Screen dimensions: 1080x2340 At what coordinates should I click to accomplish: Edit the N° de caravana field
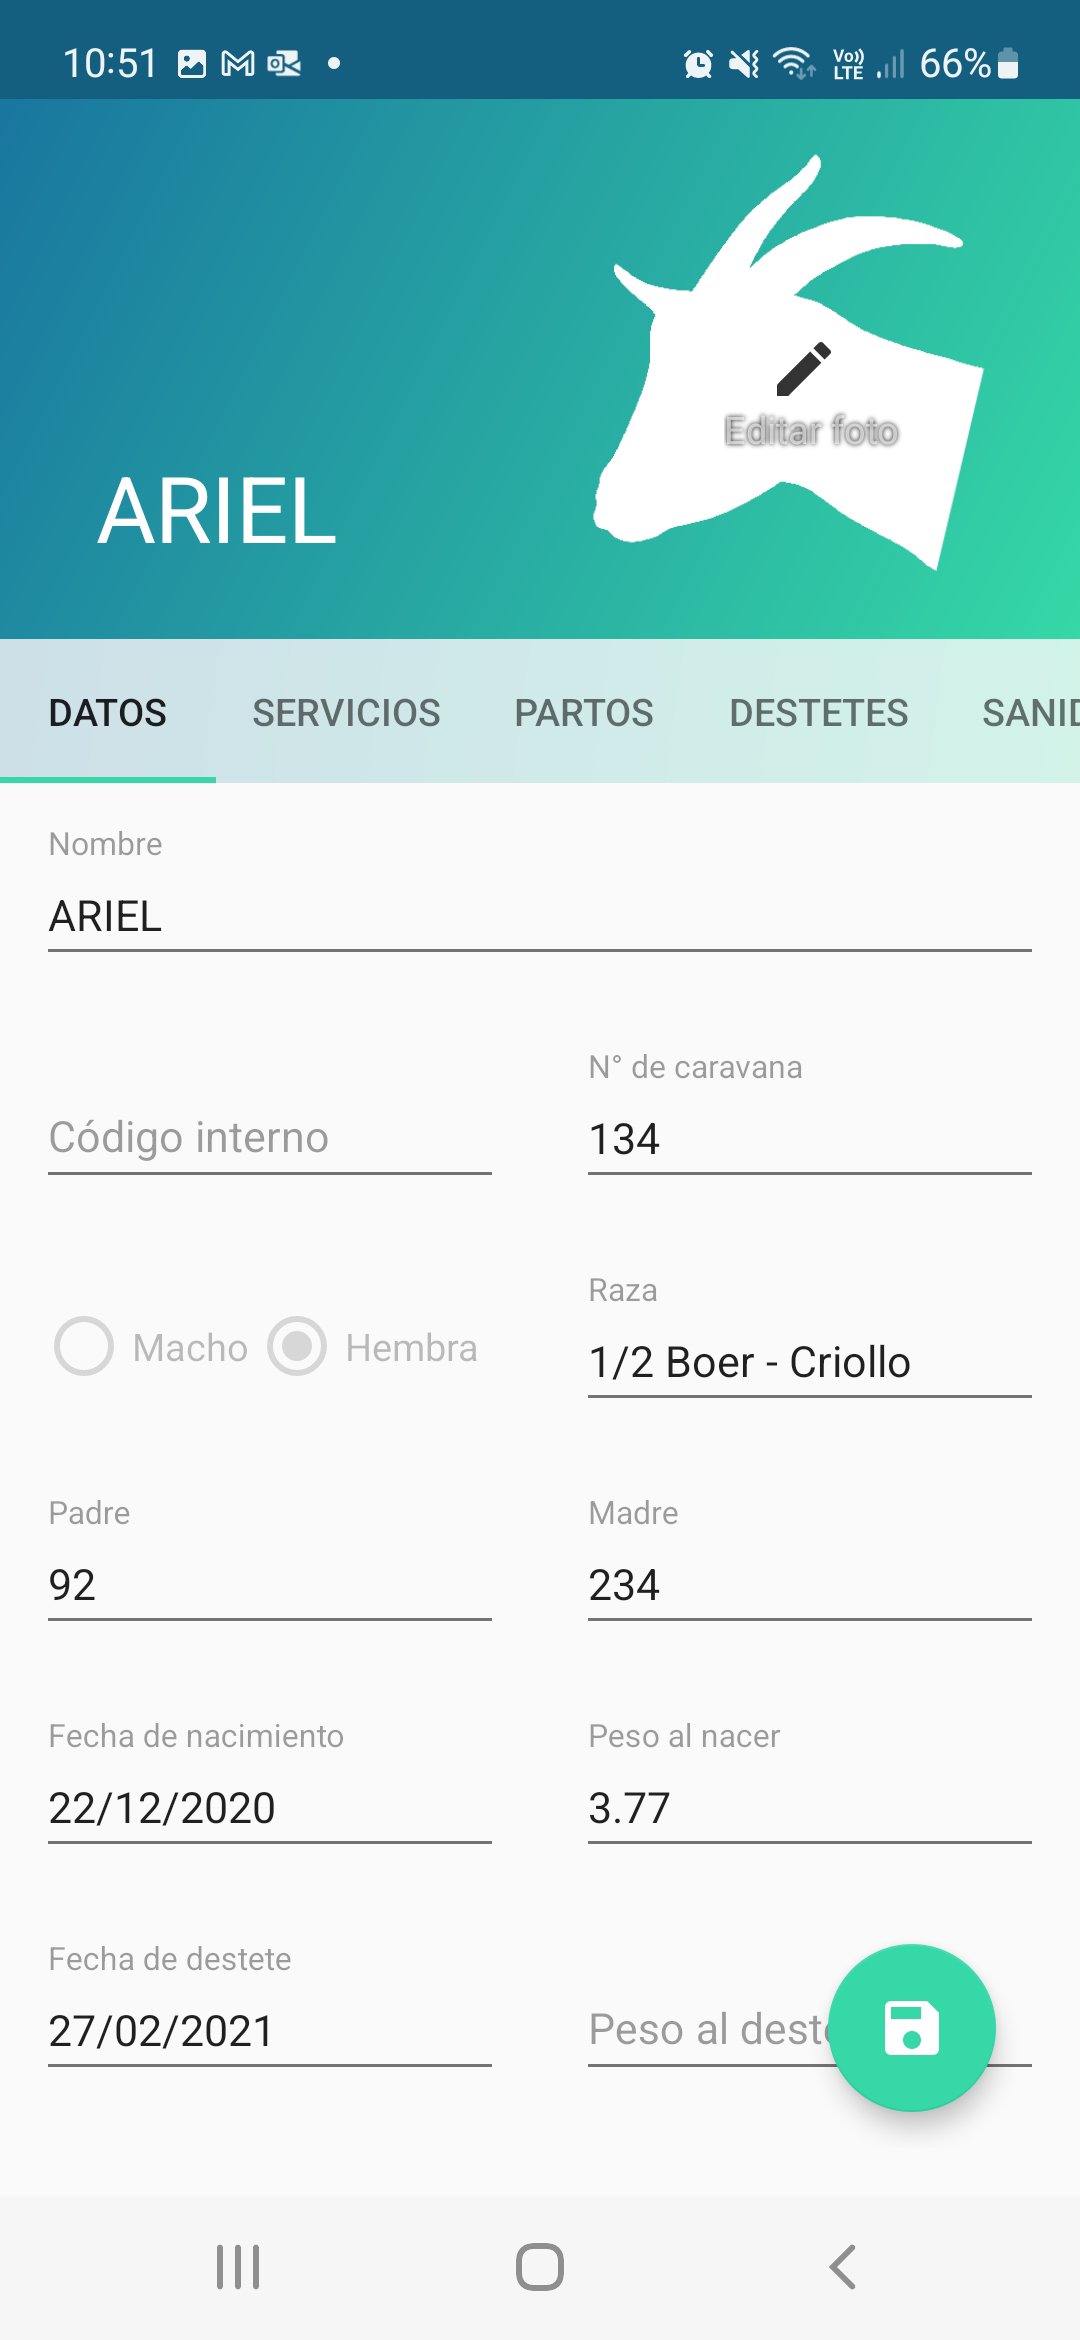[809, 1140]
